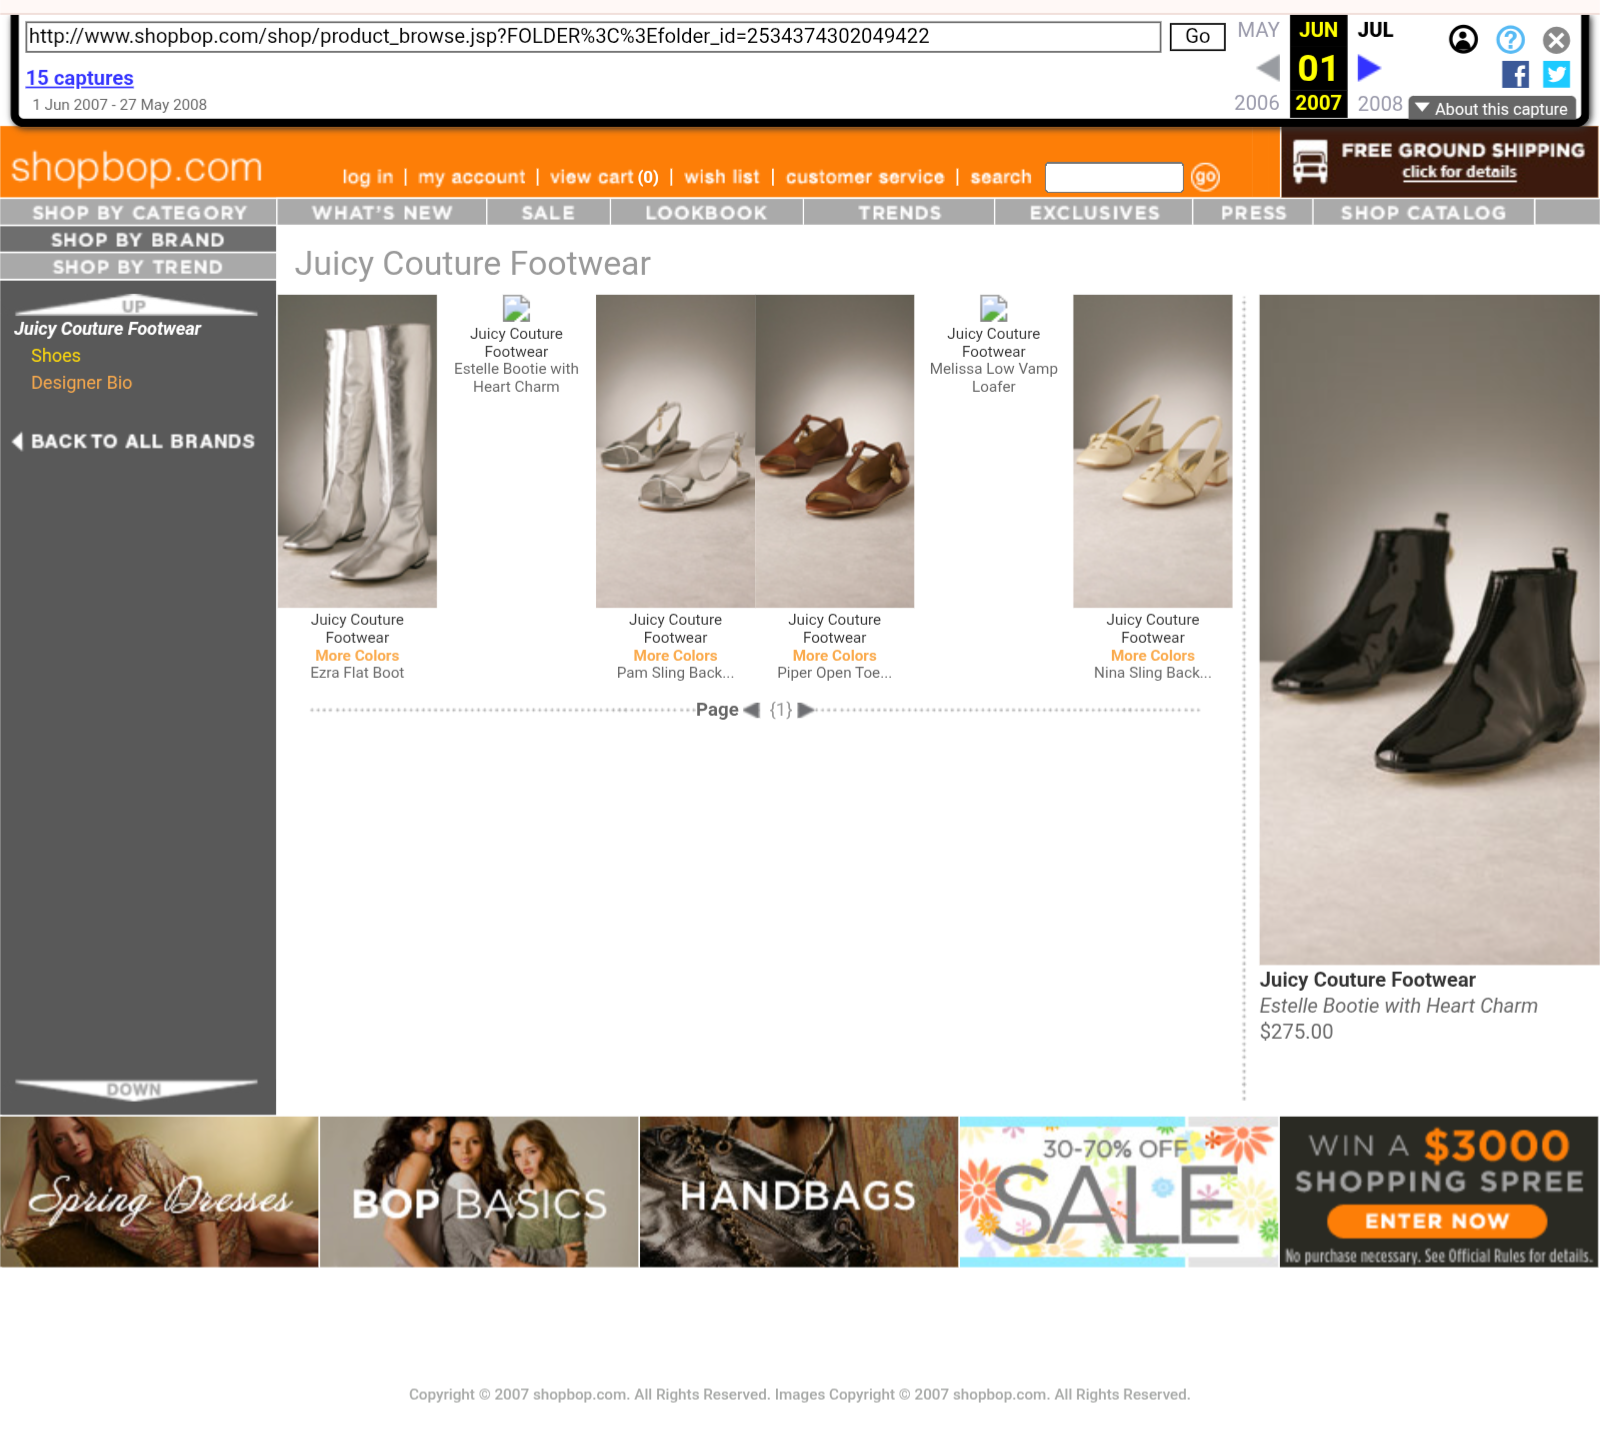Viewport: 1600px width, 1454px height.
Task: Open Nina Sling Back cream shoe thumbnail
Action: click(1152, 451)
